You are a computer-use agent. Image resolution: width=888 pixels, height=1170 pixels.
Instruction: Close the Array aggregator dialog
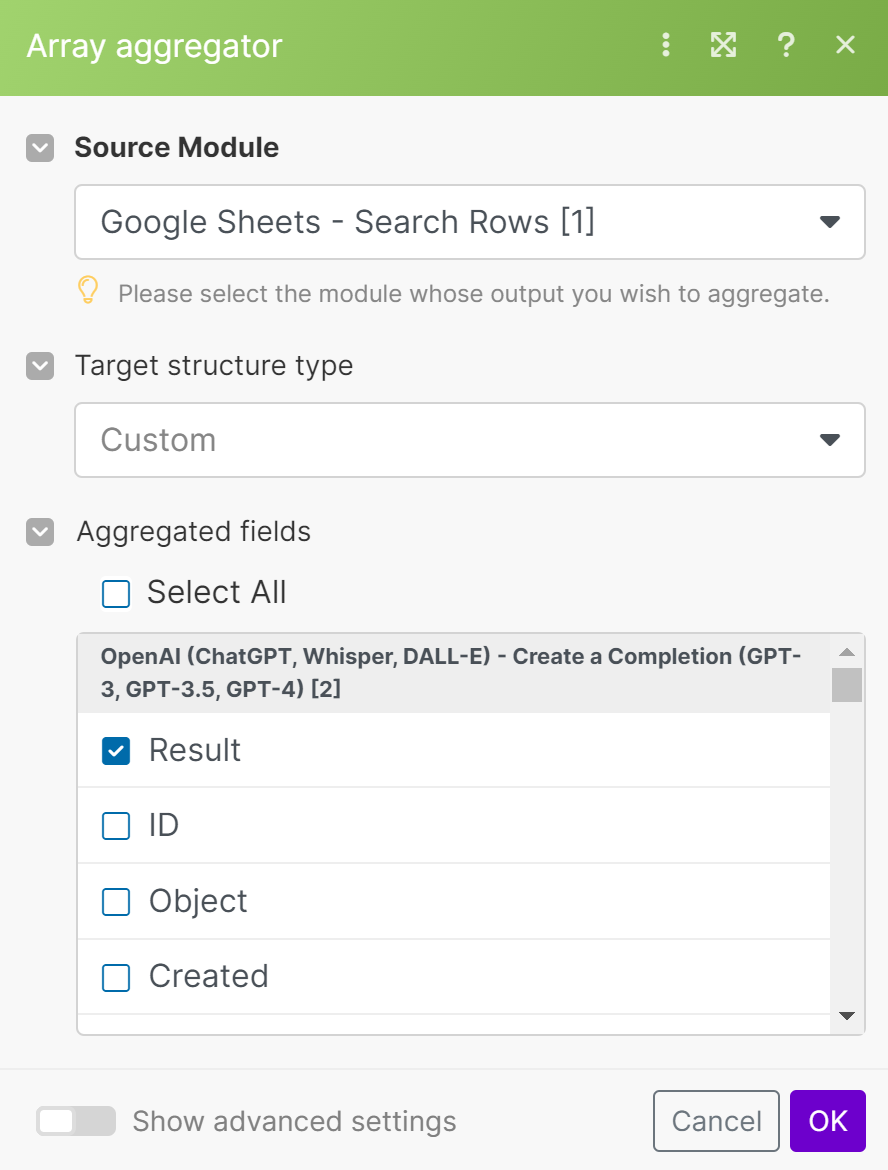(x=845, y=45)
